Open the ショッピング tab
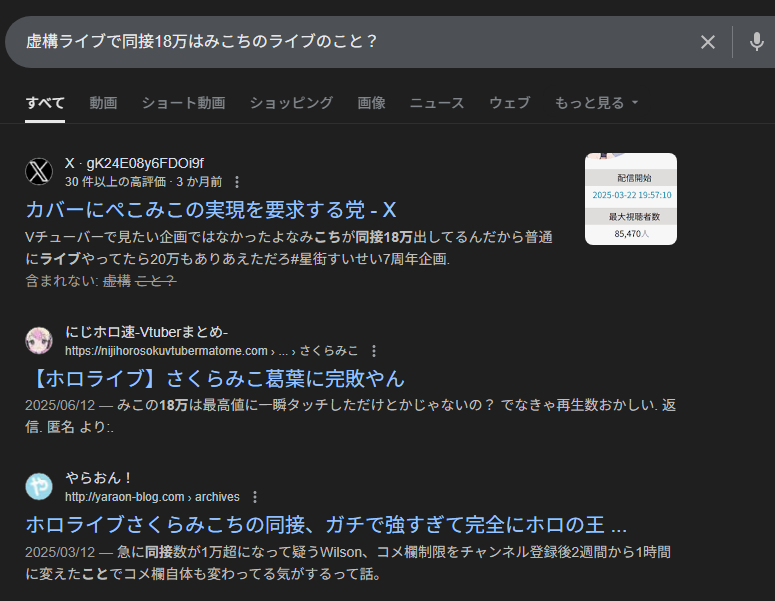Screen dimensions: 775x601 click(x=291, y=103)
